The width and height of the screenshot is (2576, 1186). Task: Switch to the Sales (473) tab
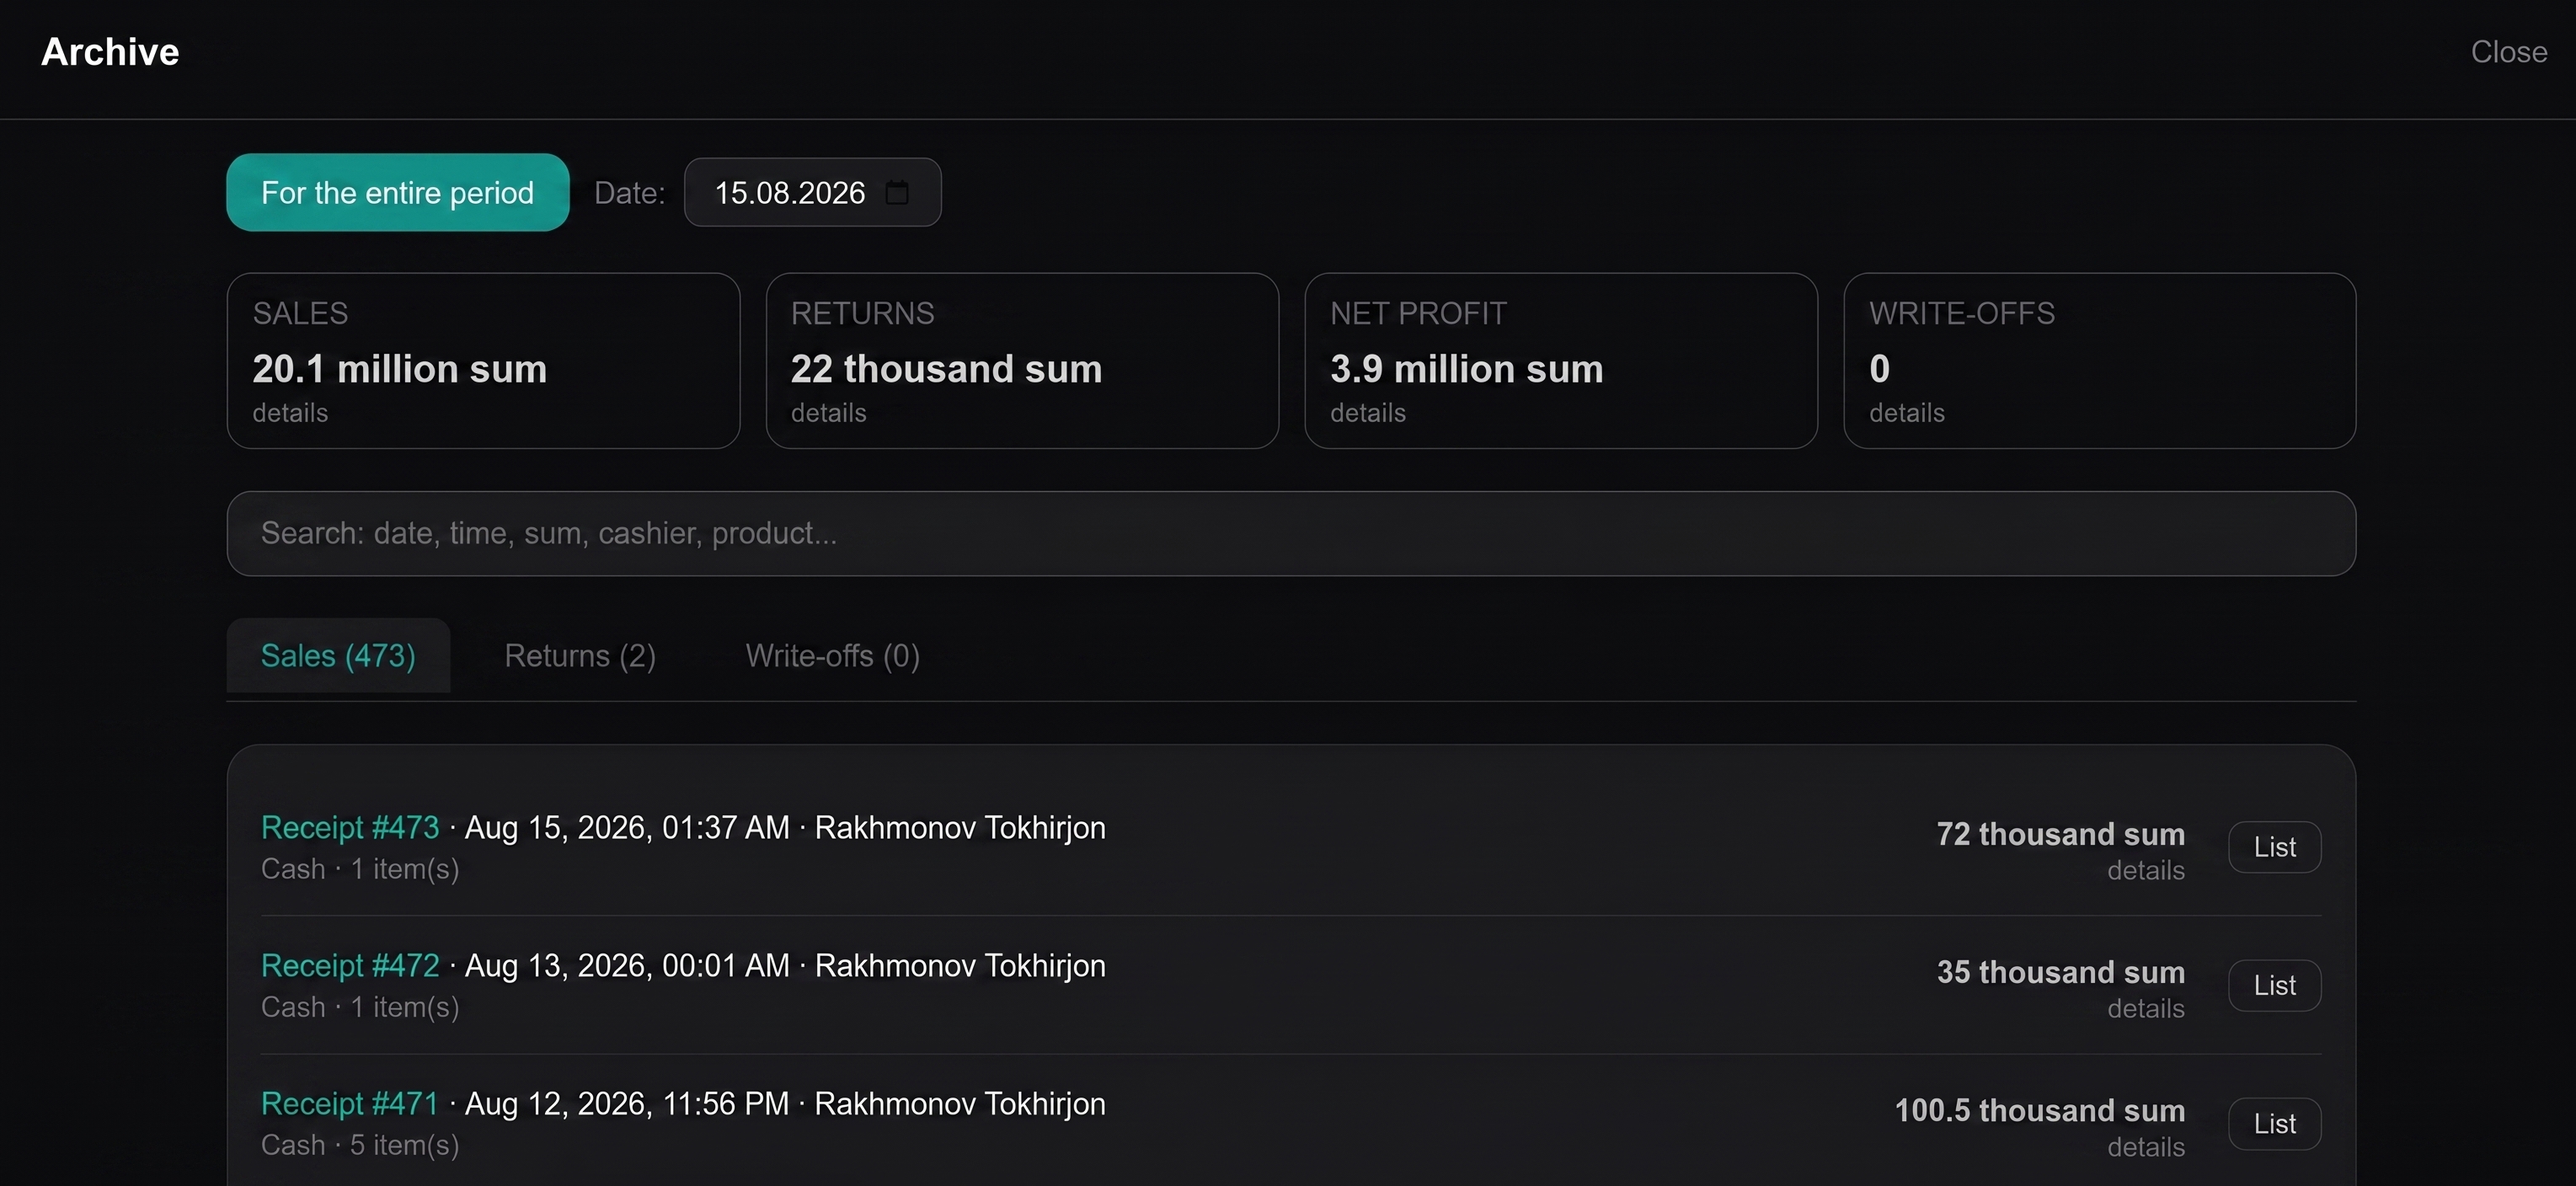(338, 656)
